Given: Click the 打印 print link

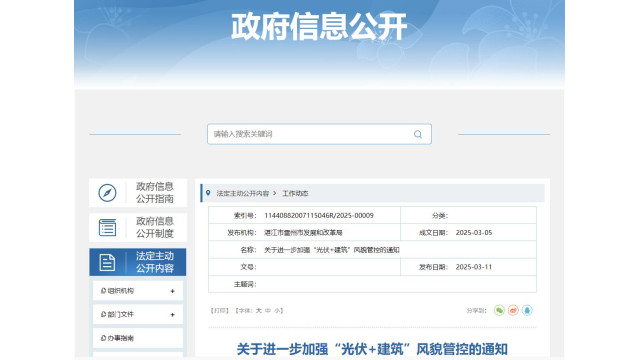Looking at the screenshot, I should 220,311.
